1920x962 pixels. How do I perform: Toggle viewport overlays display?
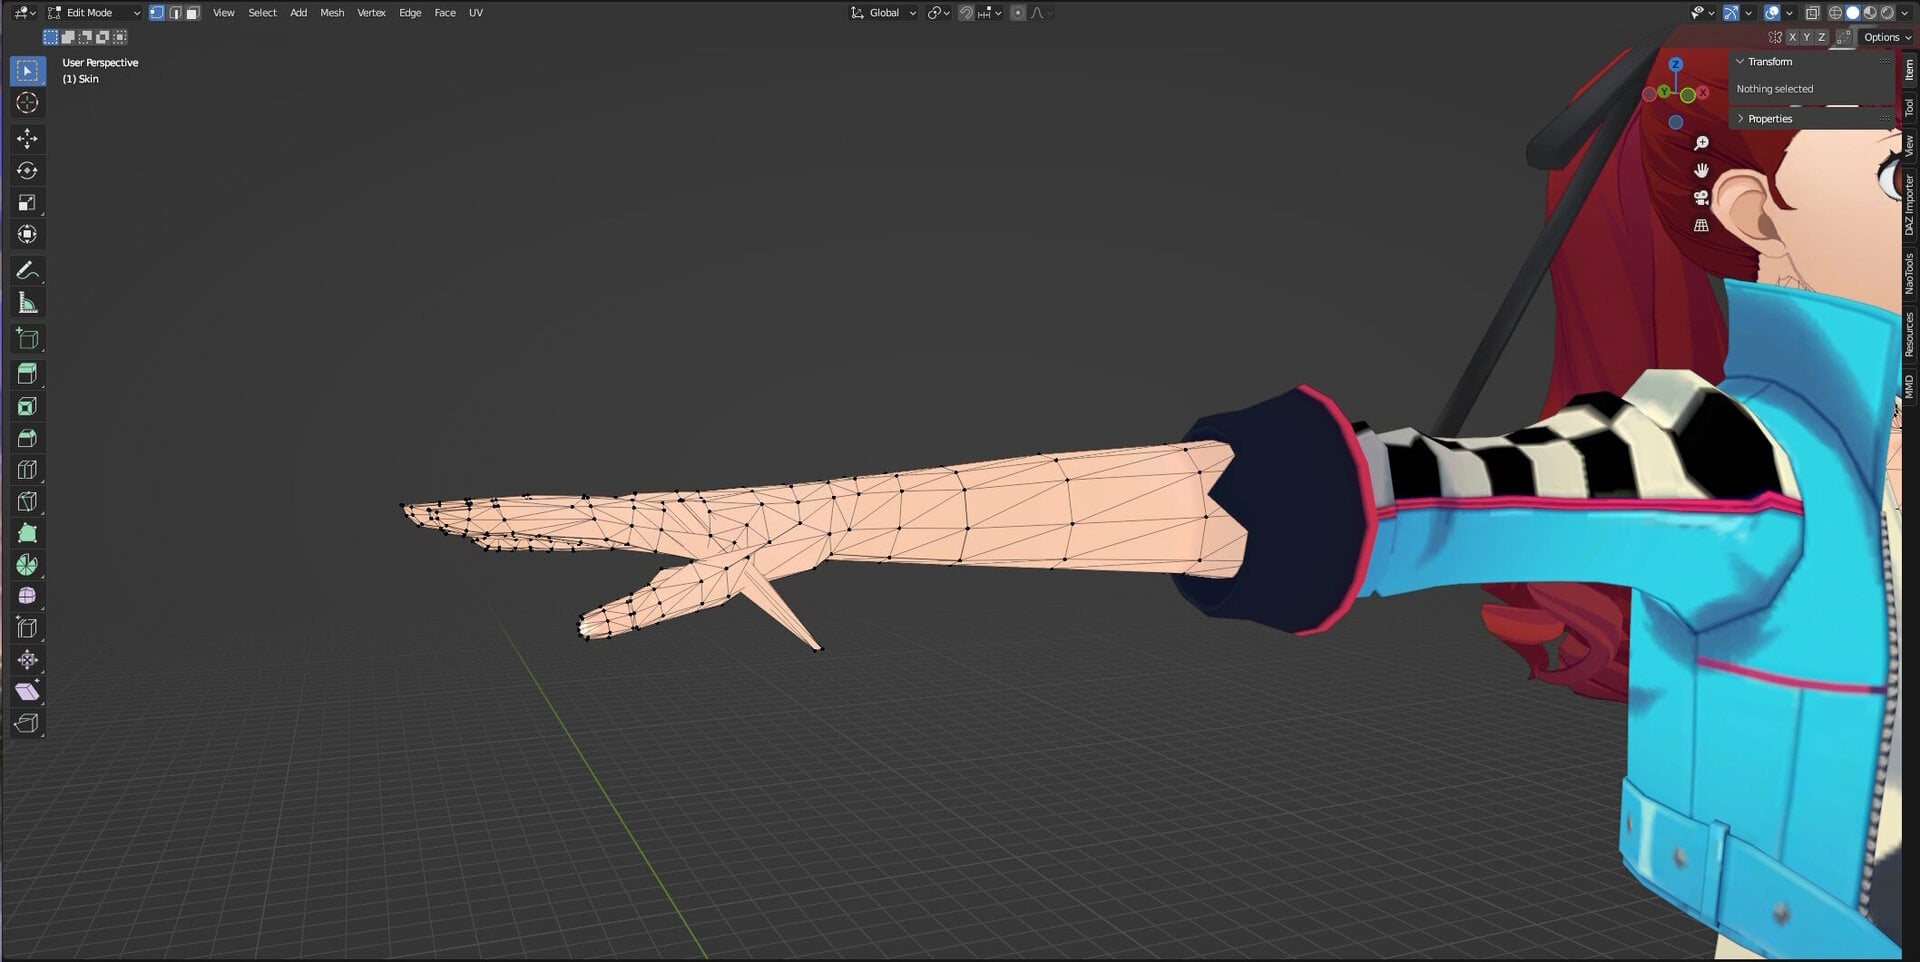(x=1772, y=13)
